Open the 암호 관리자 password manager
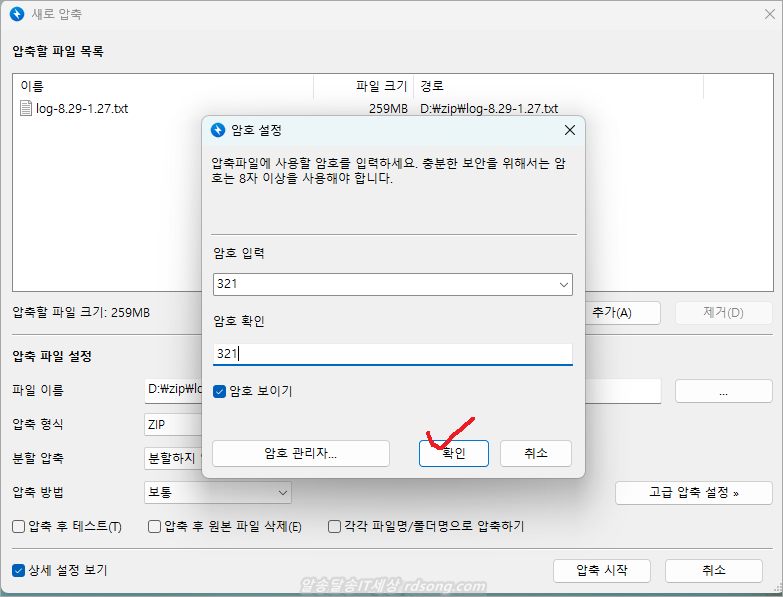Image resolution: width=783 pixels, height=597 pixels. pos(300,453)
